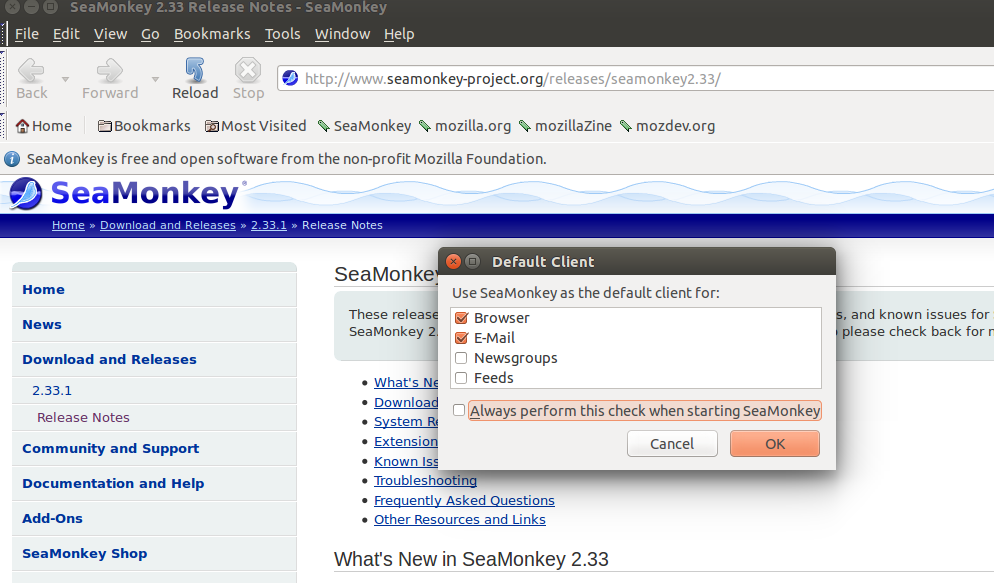Open the Bookmarks folder in bookmarks toolbar
Viewport: 994px width, 583px height.
144,126
